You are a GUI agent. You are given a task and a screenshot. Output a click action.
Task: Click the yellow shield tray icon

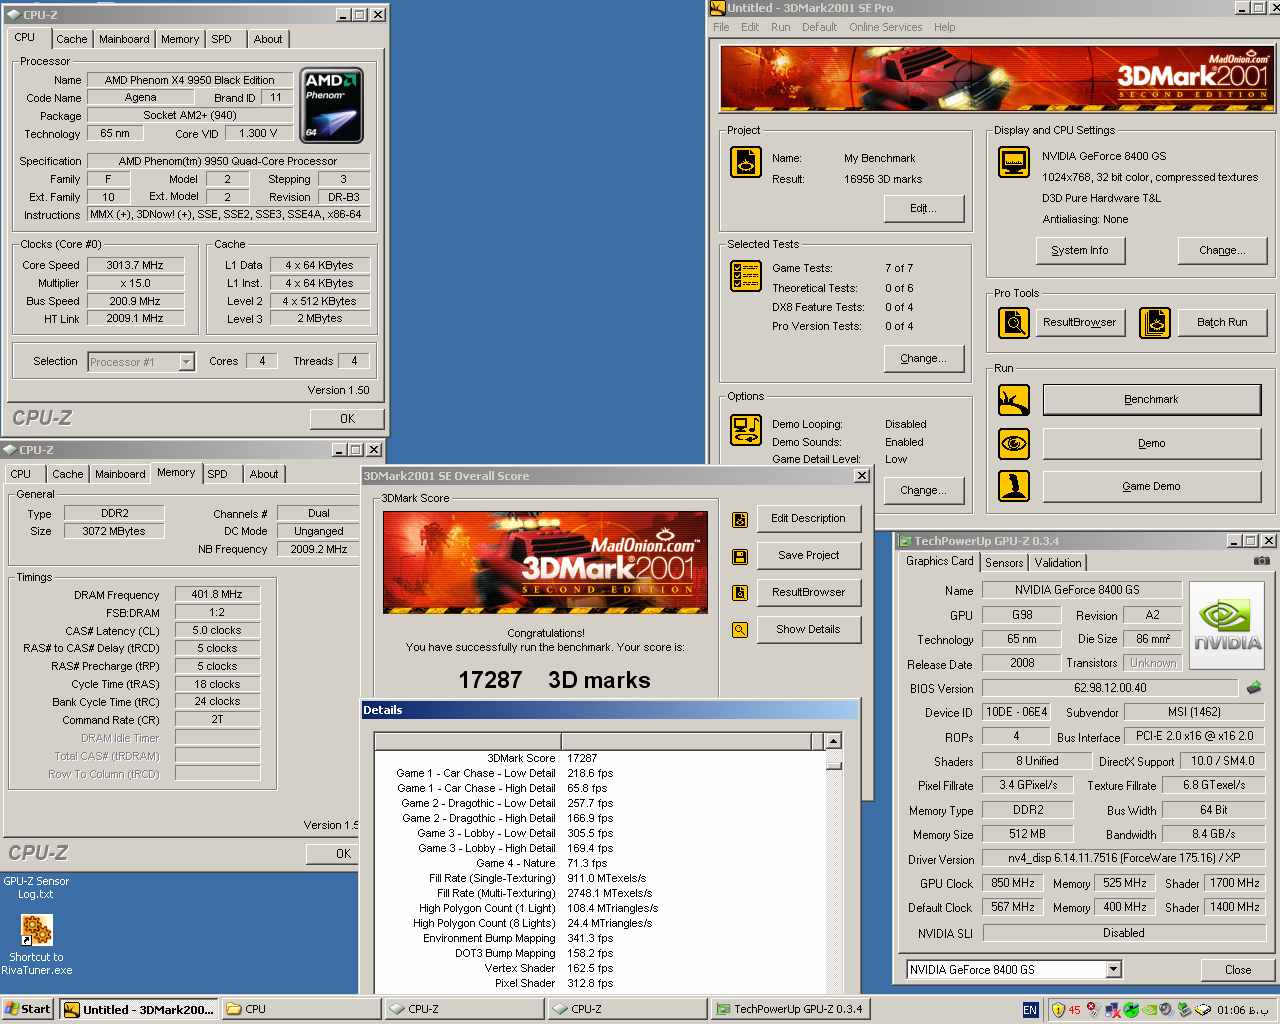coord(1057,1010)
